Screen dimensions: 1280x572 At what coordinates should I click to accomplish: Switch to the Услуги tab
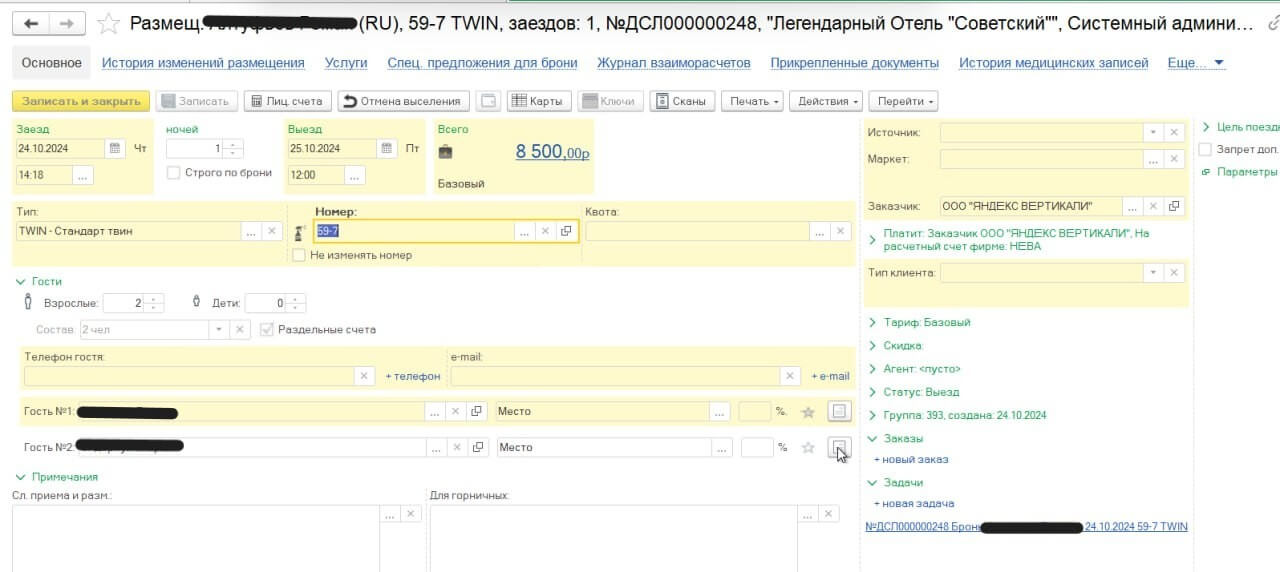coord(345,62)
